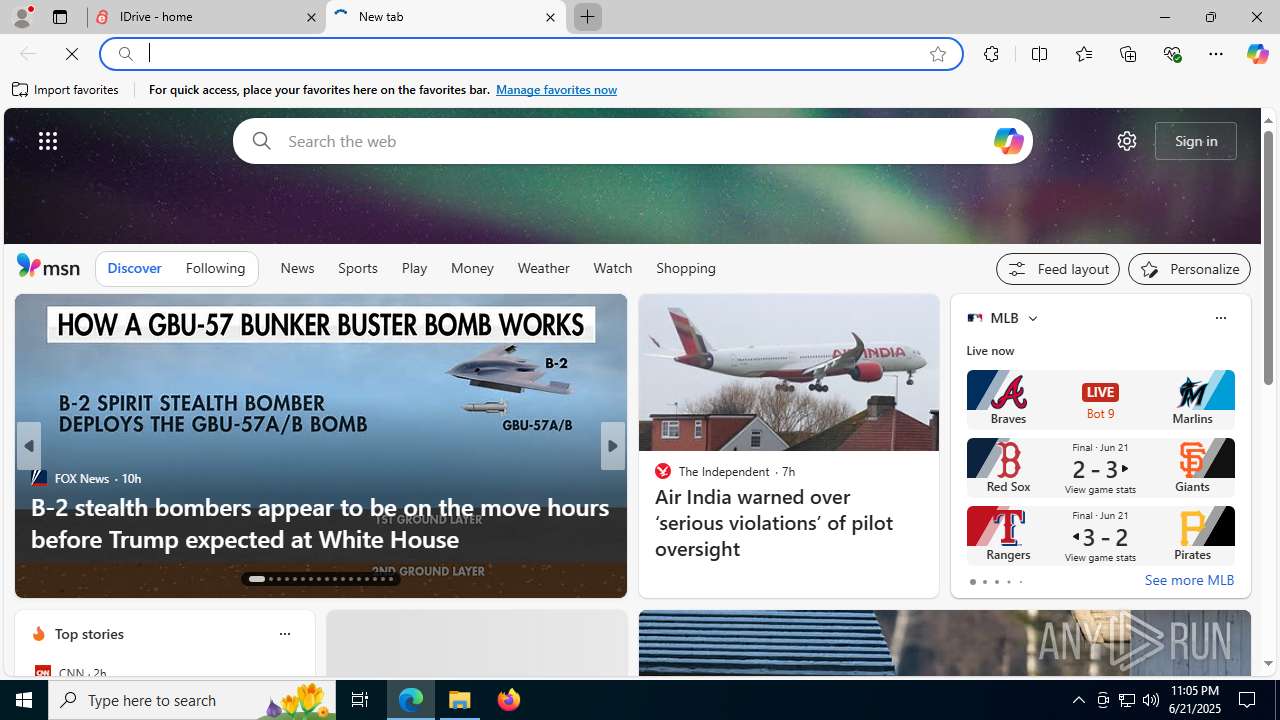The height and width of the screenshot is (720, 1280).
Task: Open Top stories more options menu
Action: 284,634
